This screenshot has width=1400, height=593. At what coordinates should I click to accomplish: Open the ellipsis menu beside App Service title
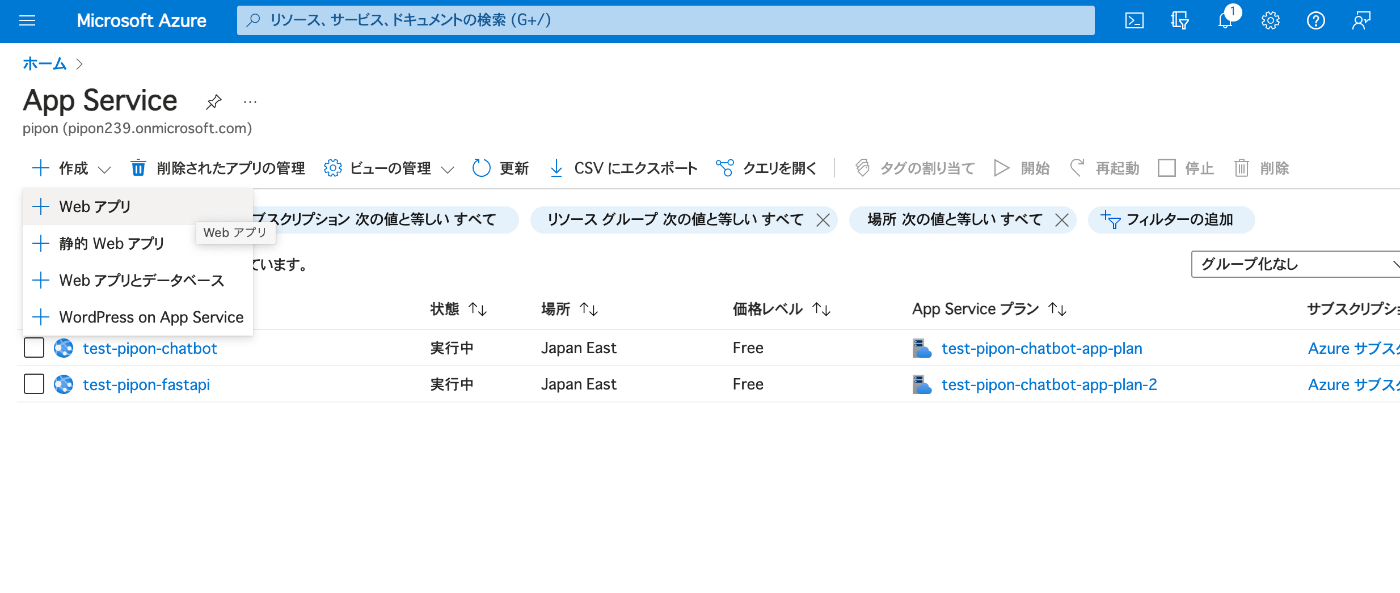coord(250,101)
